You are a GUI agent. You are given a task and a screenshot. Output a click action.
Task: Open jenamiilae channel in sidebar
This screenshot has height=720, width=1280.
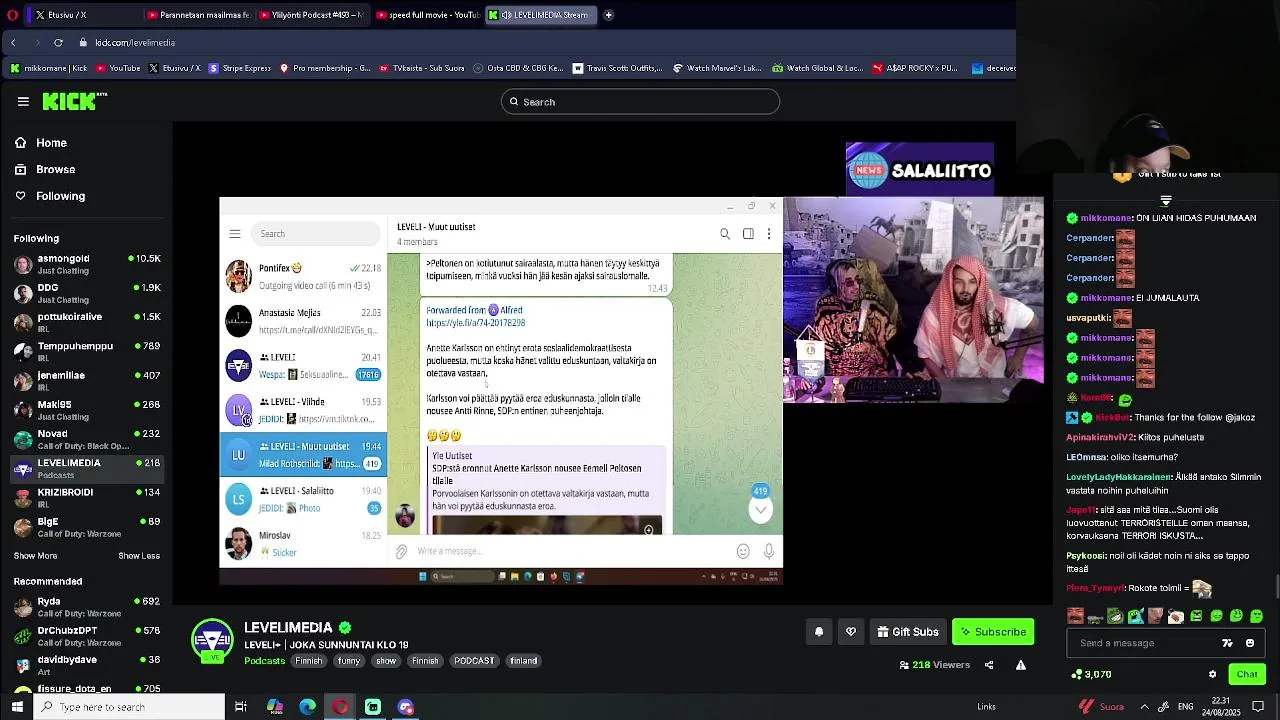pos(87,381)
